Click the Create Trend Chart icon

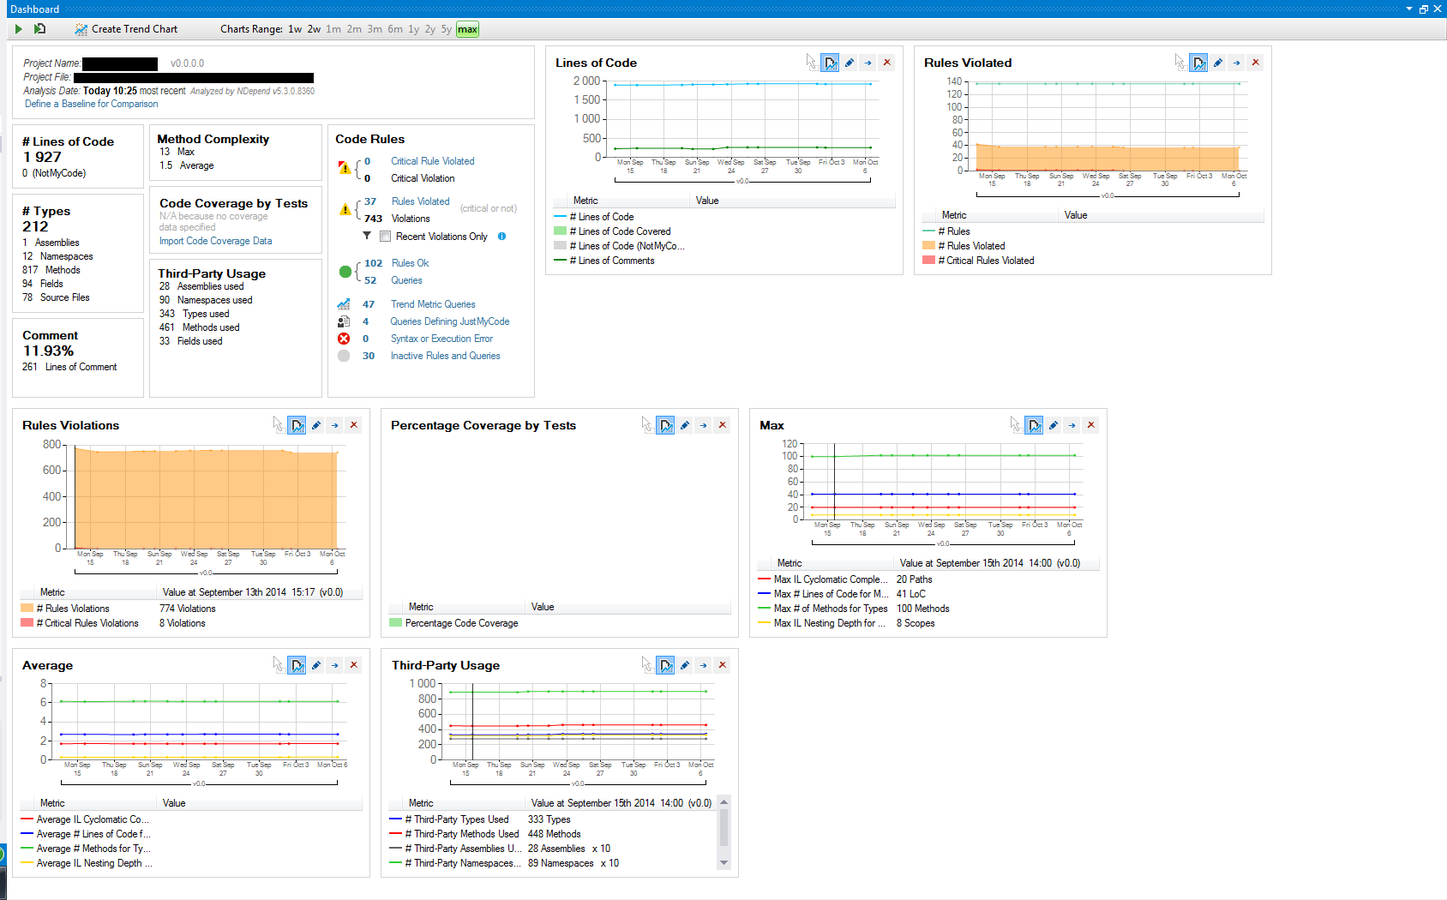click(x=81, y=29)
